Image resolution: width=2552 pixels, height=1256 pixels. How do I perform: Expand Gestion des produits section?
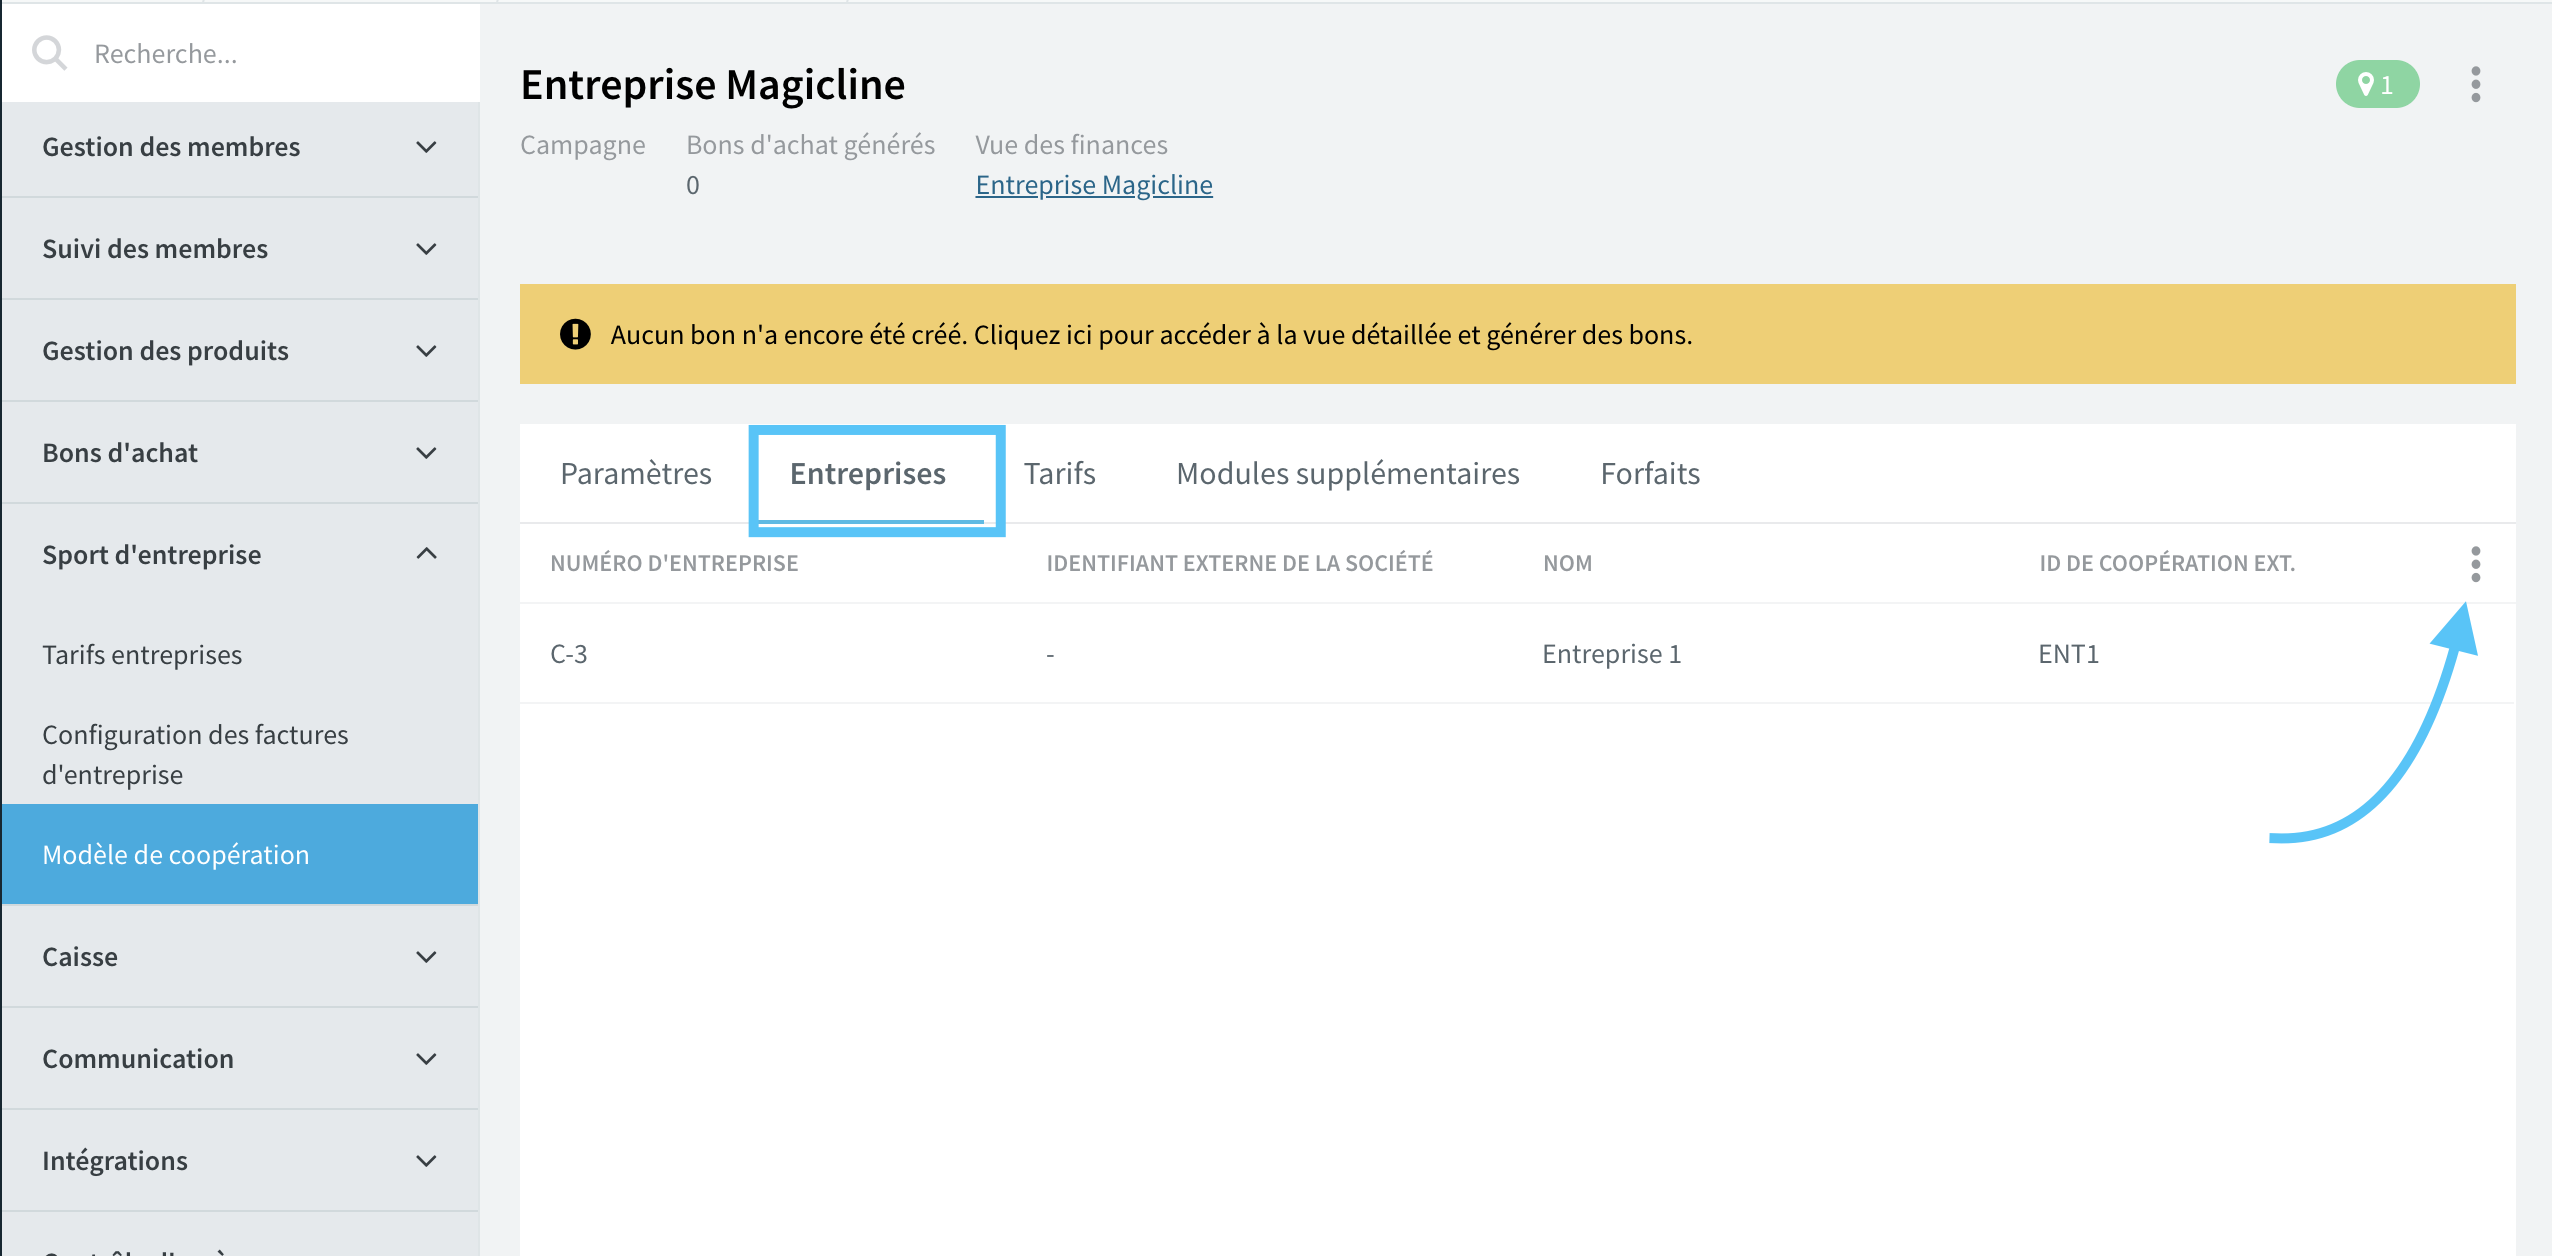click(240, 351)
